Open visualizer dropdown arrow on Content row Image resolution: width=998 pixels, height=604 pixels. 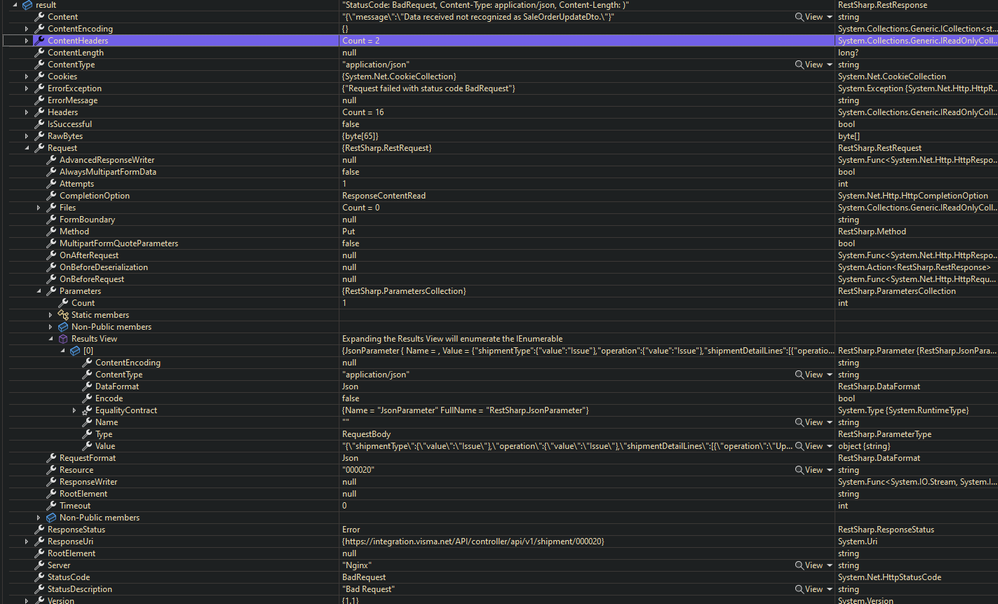pyautogui.click(x=829, y=17)
